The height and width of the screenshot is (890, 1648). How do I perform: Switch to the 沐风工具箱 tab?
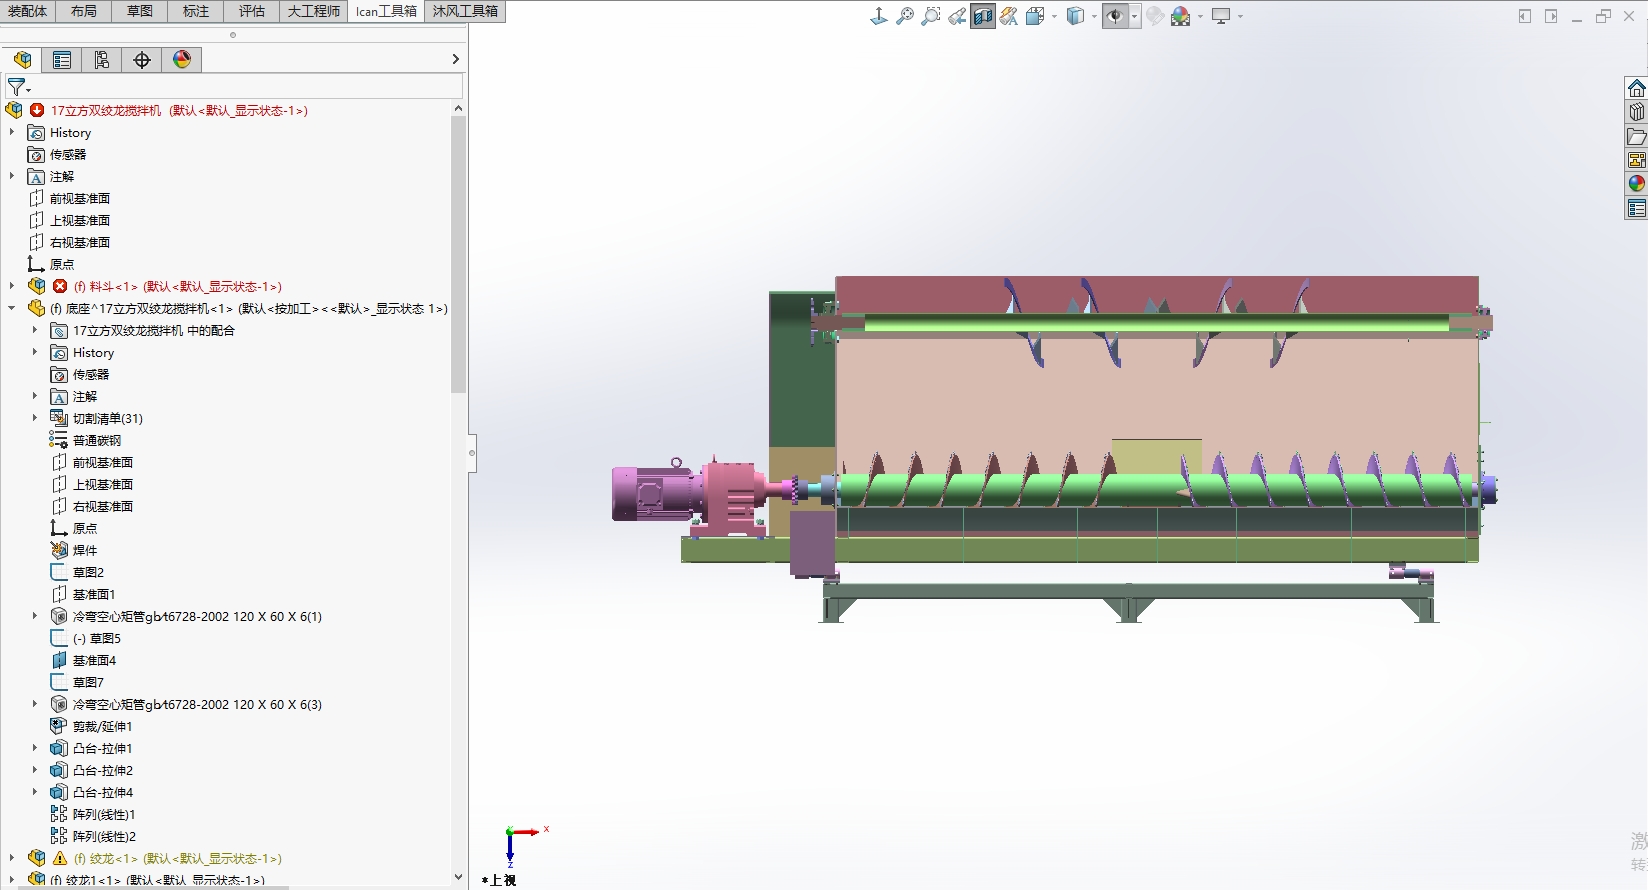click(x=465, y=11)
